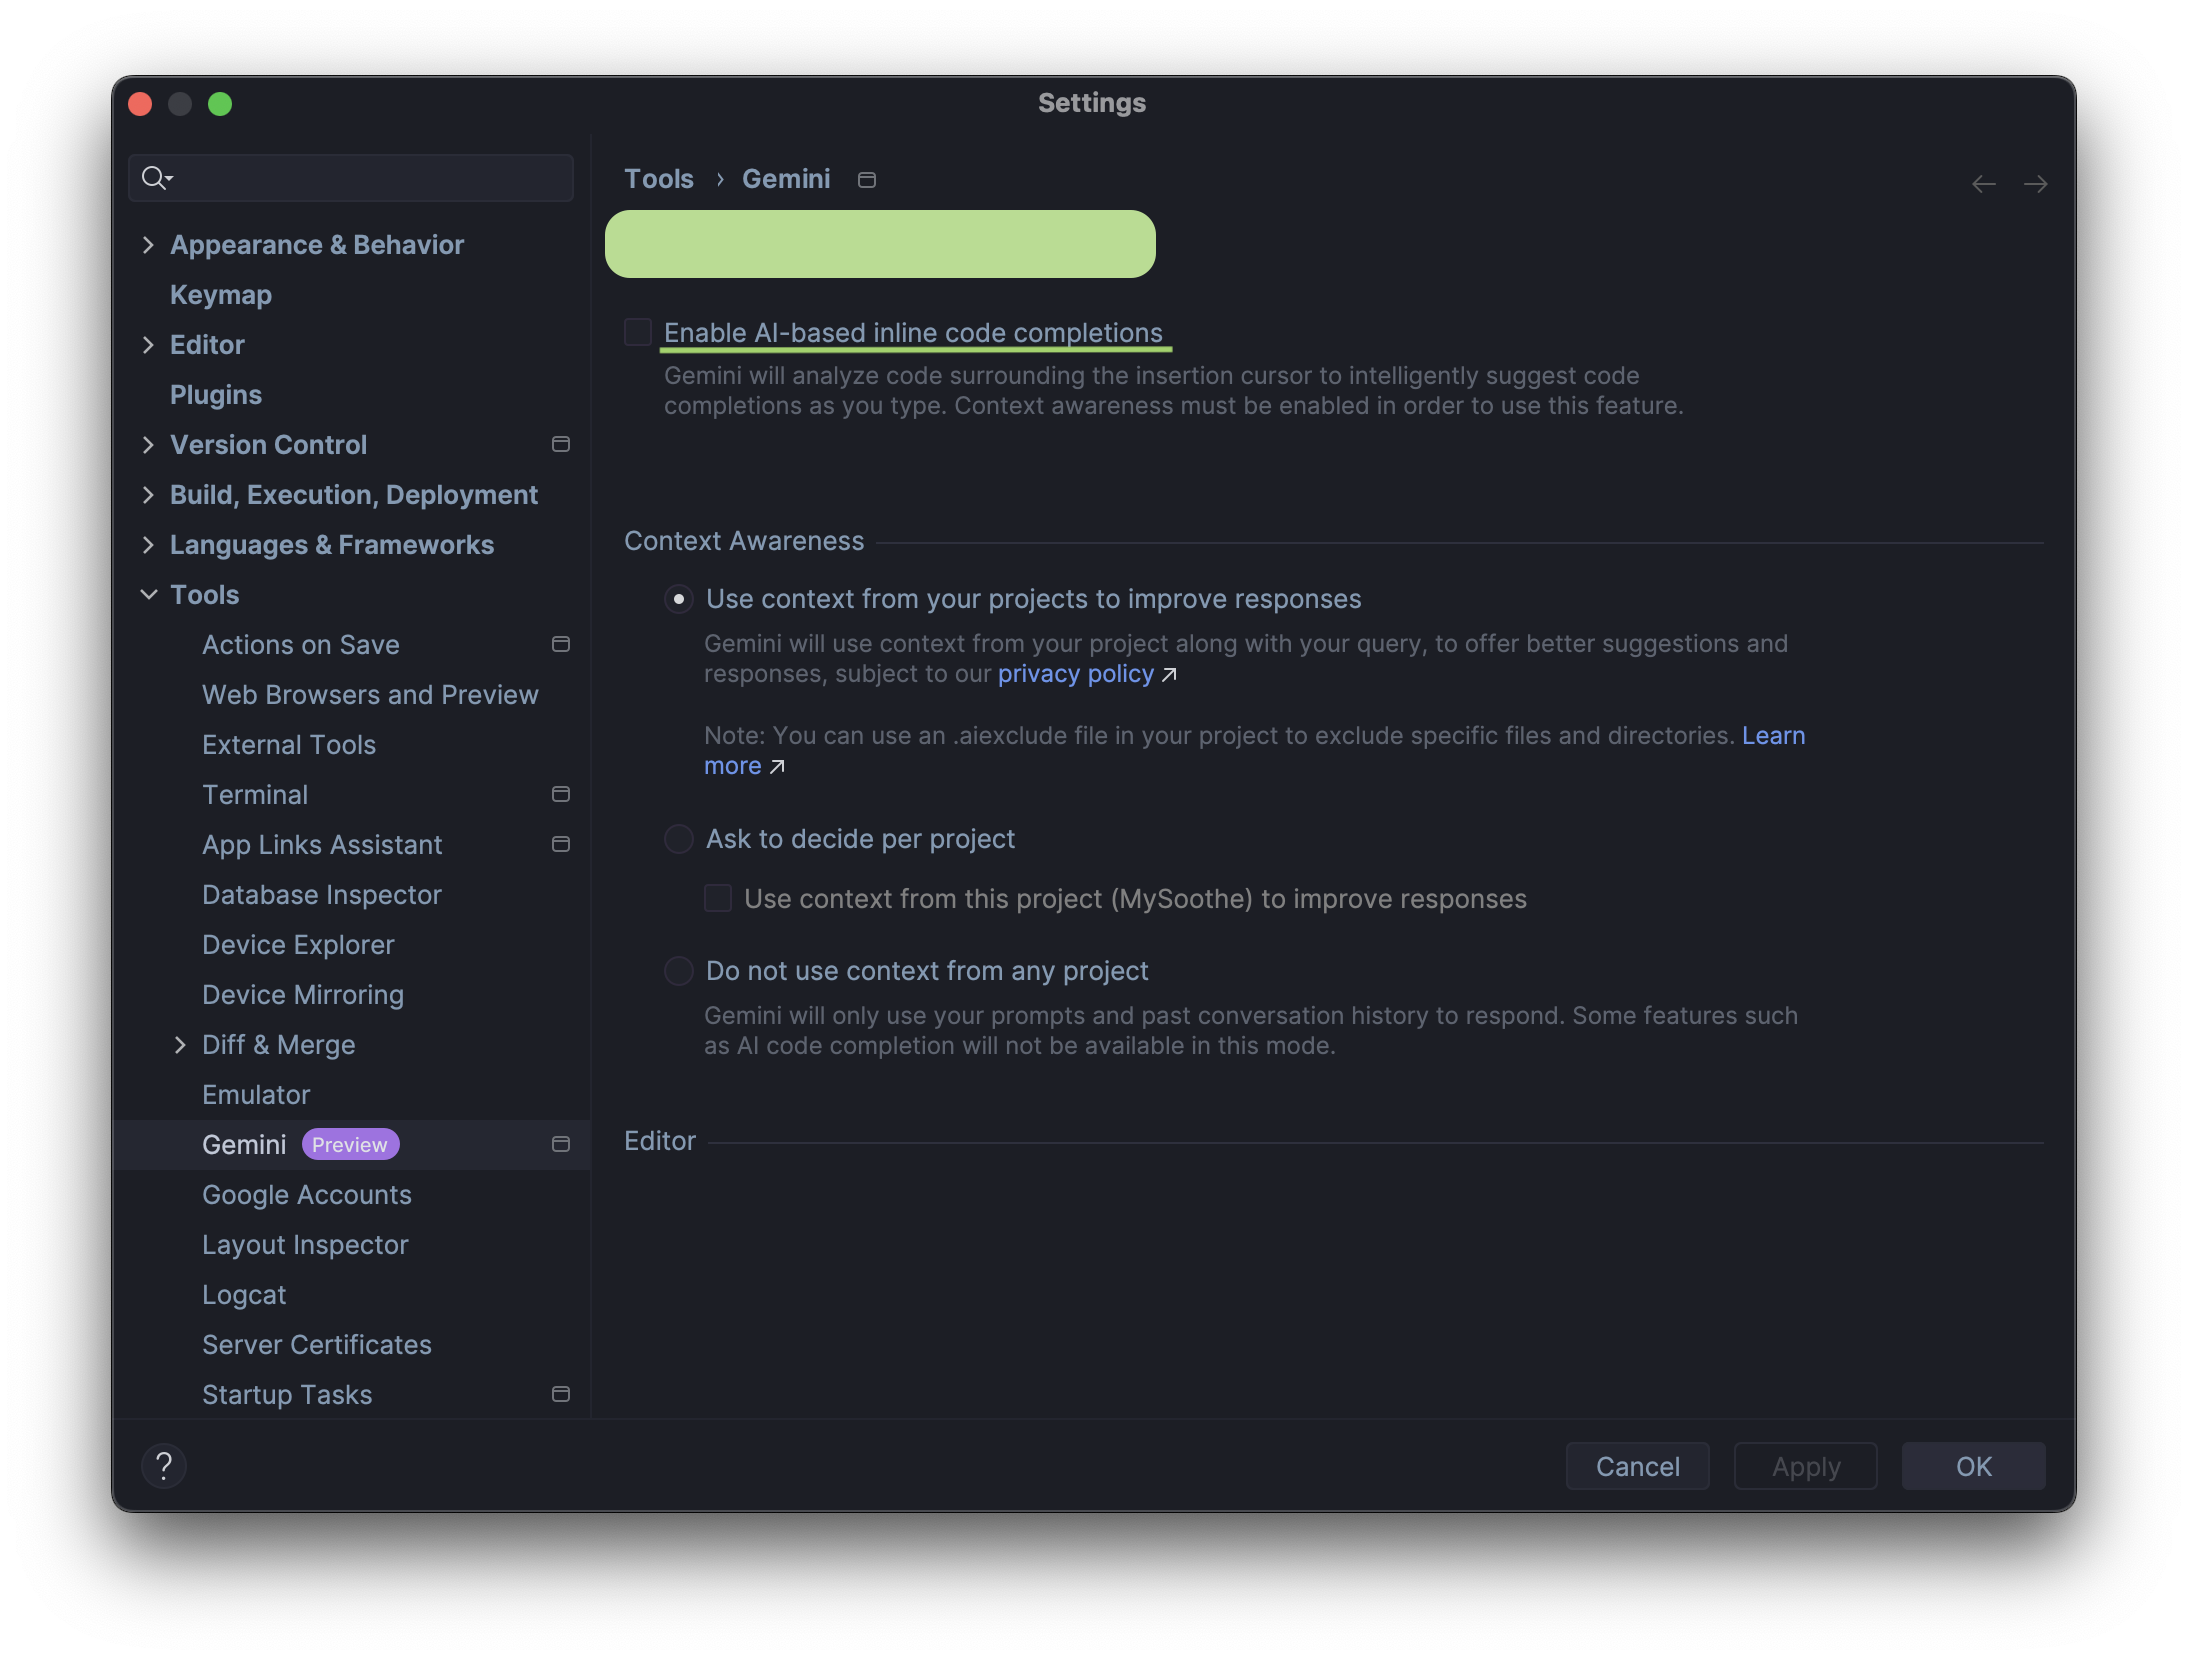The width and height of the screenshot is (2188, 1660).
Task: Expand Diff & Merge subsection
Action: click(180, 1045)
